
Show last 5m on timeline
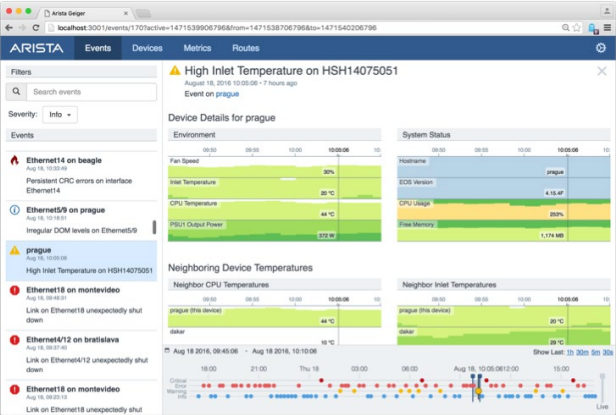tap(596, 352)
